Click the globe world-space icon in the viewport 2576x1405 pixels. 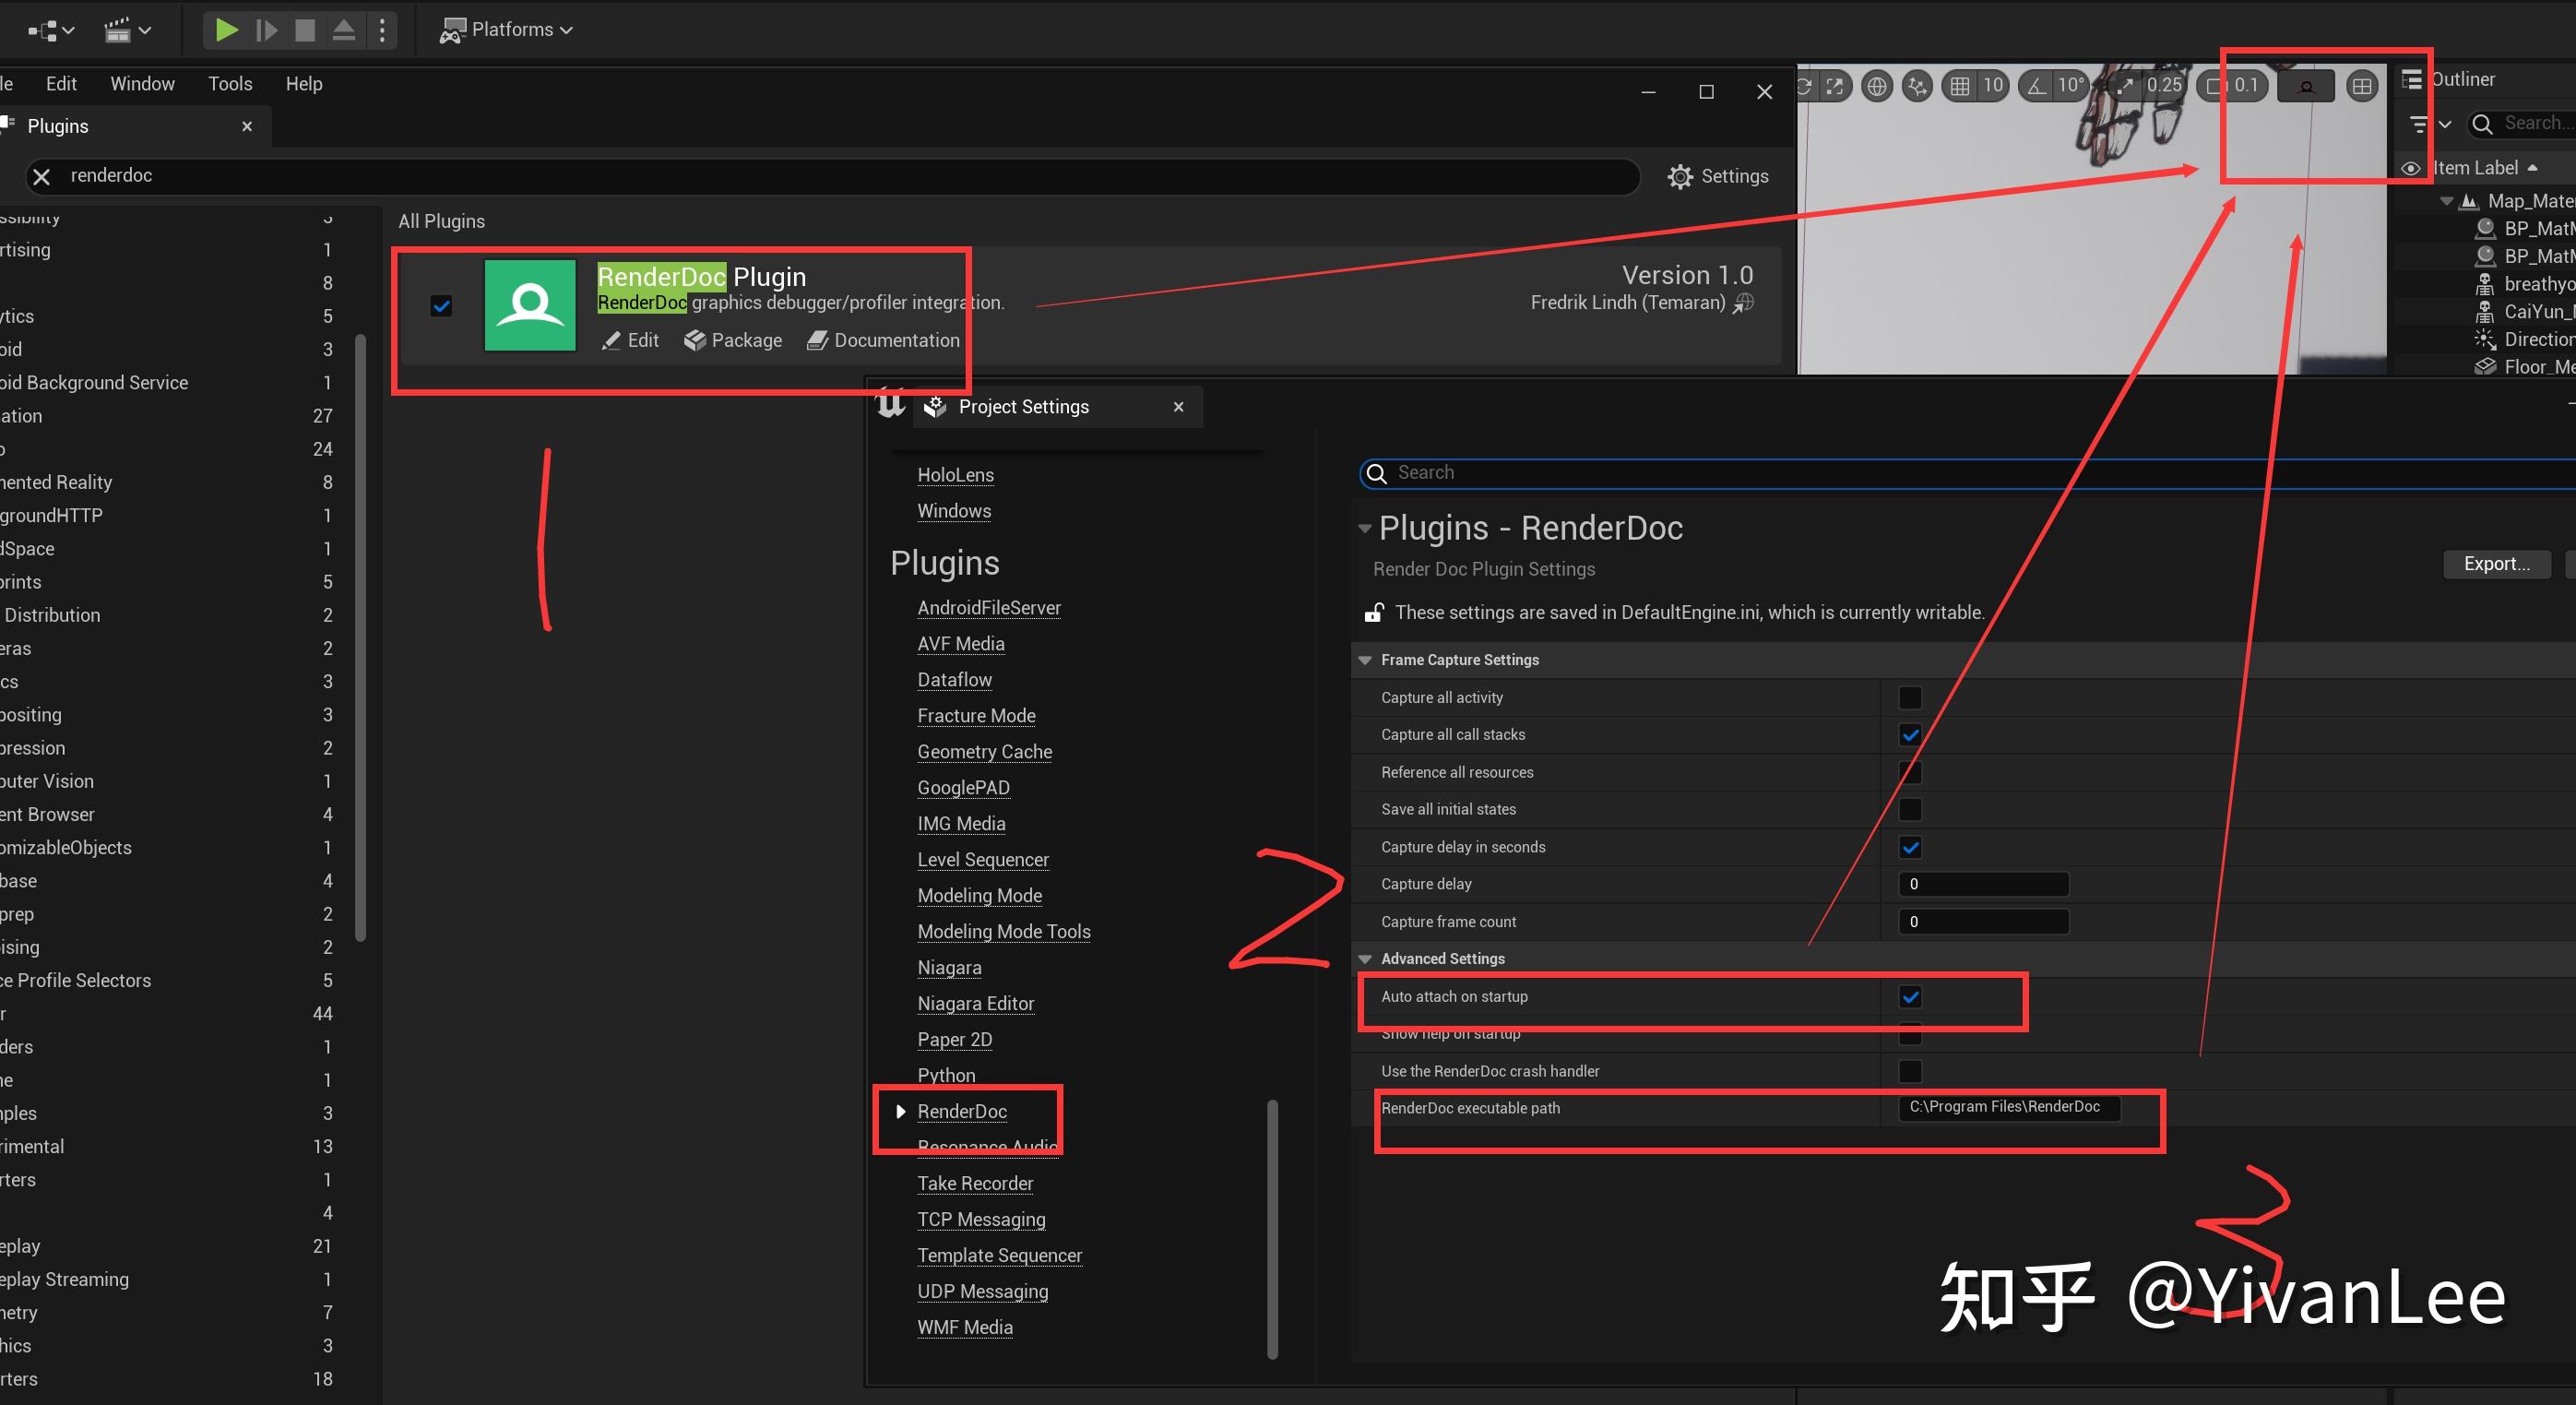pyautogui.click(x=1877, y=87)
